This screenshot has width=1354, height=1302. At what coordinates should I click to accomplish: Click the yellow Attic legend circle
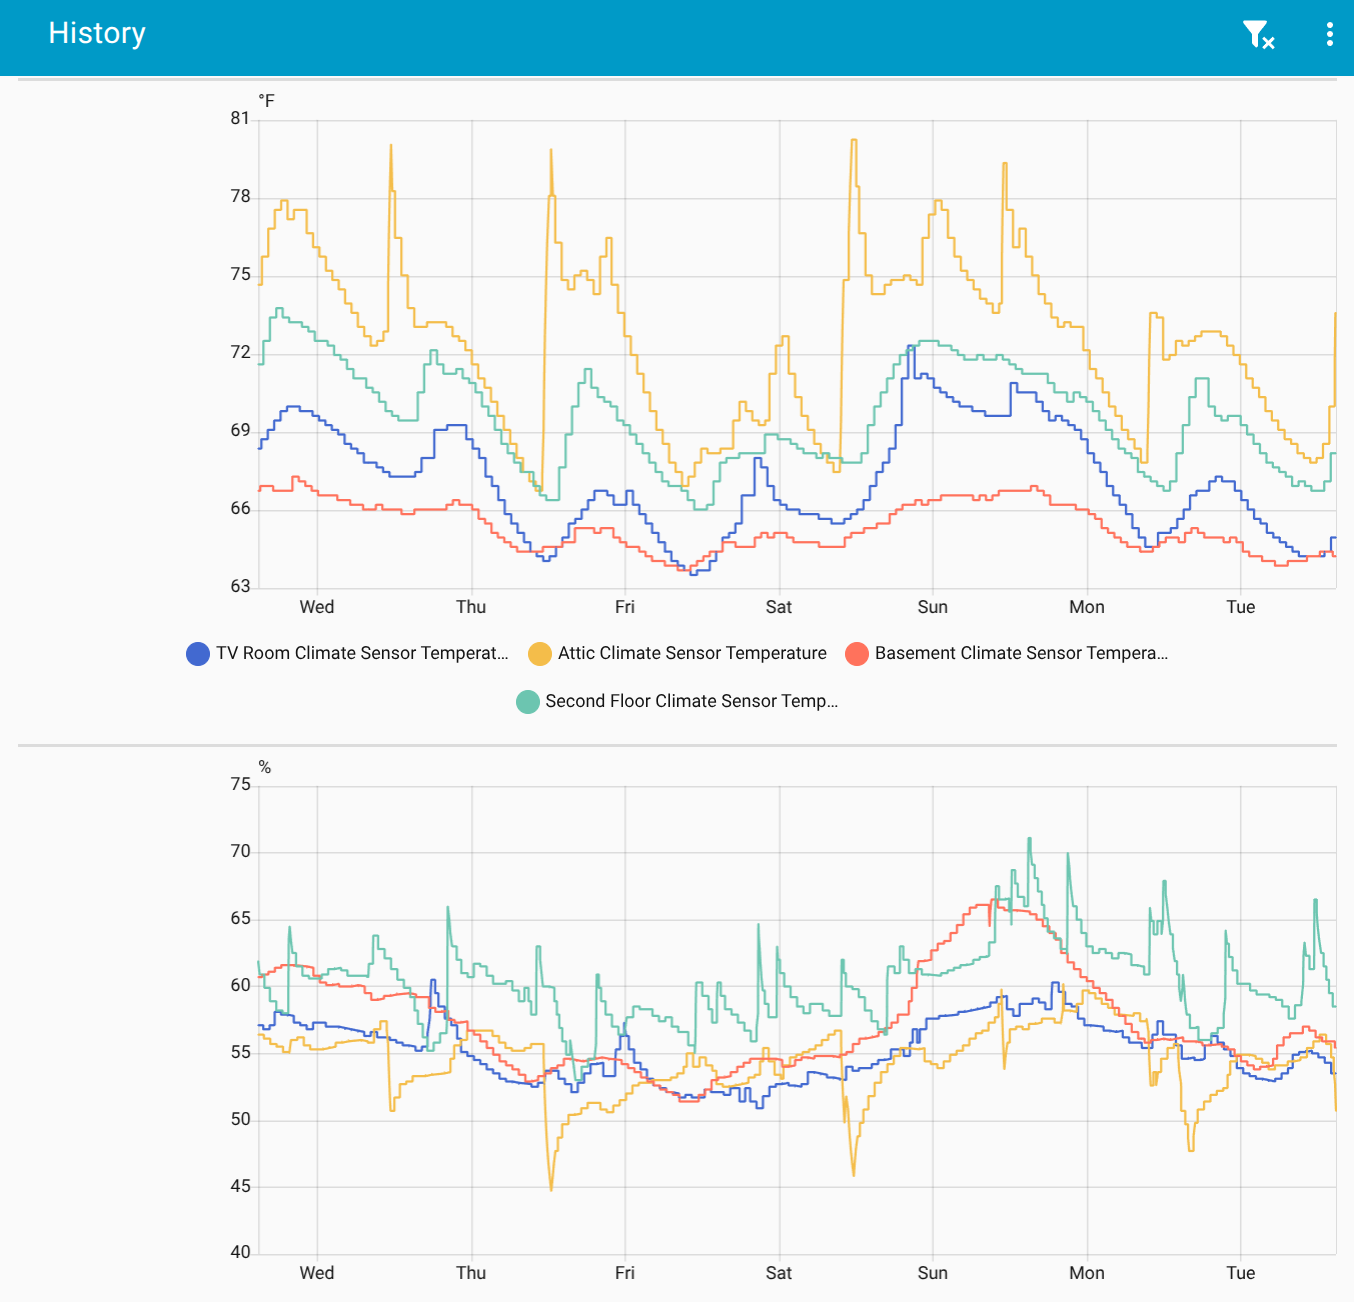(540, 654)
